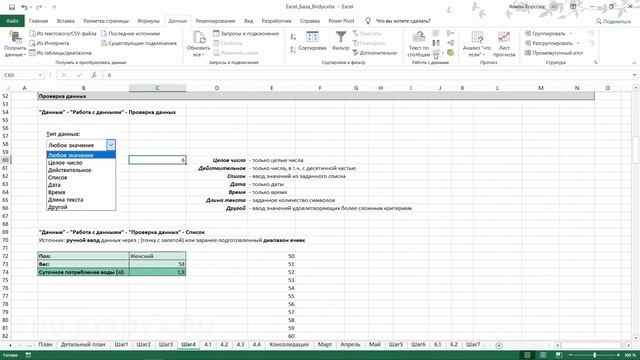This screenshot has width=640, height=360.
Task: Click the zoom in plus button
Action: coord(618,355)
